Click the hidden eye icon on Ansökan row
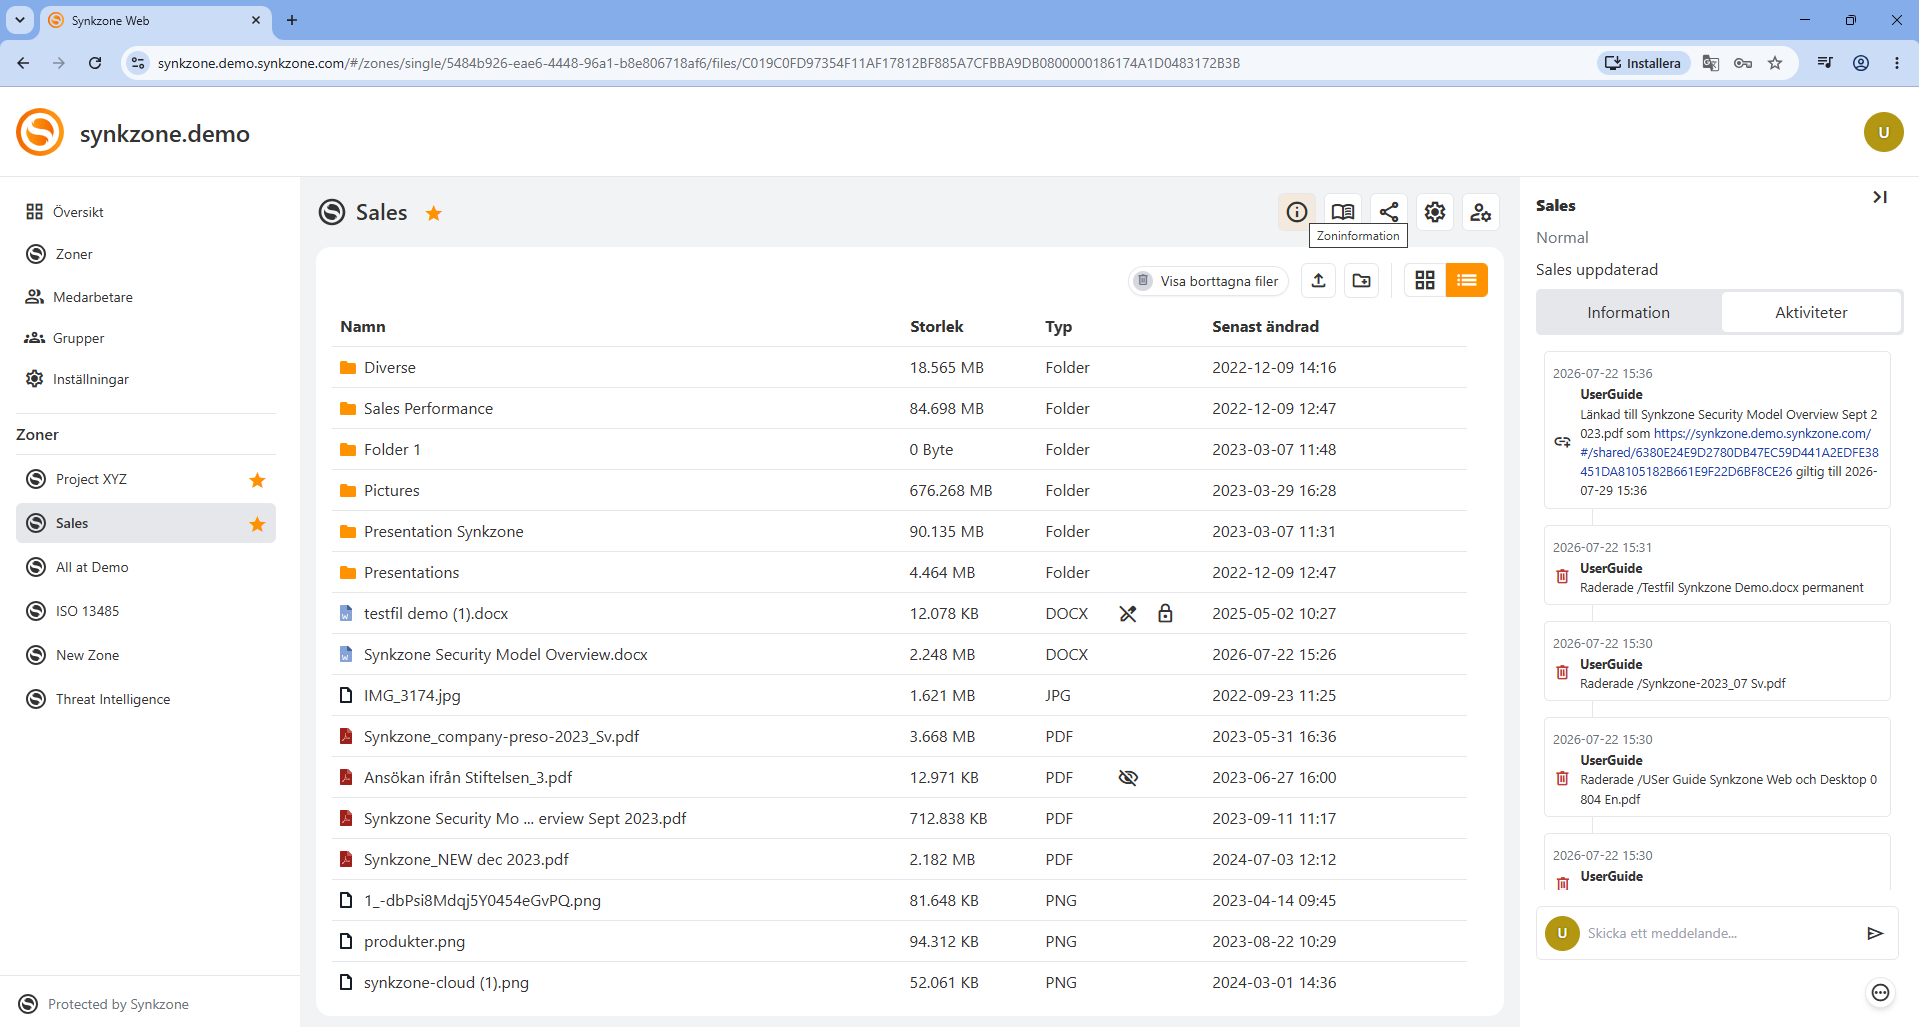Screen dimensions: 1919x1027 (x=1128, y=778)
